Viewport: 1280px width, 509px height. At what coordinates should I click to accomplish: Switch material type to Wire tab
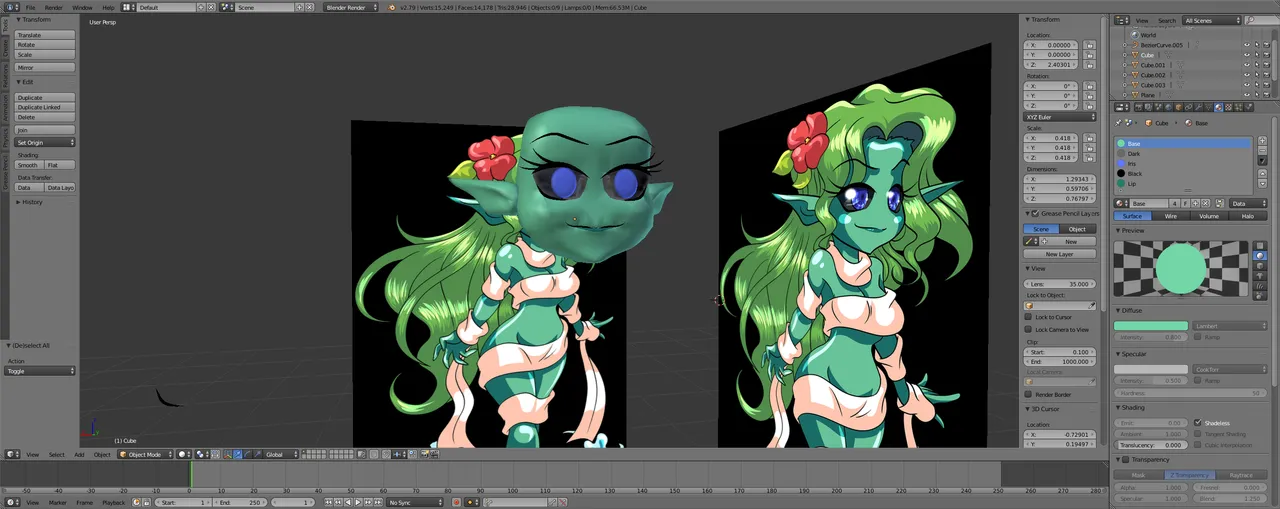[1170, 216]
